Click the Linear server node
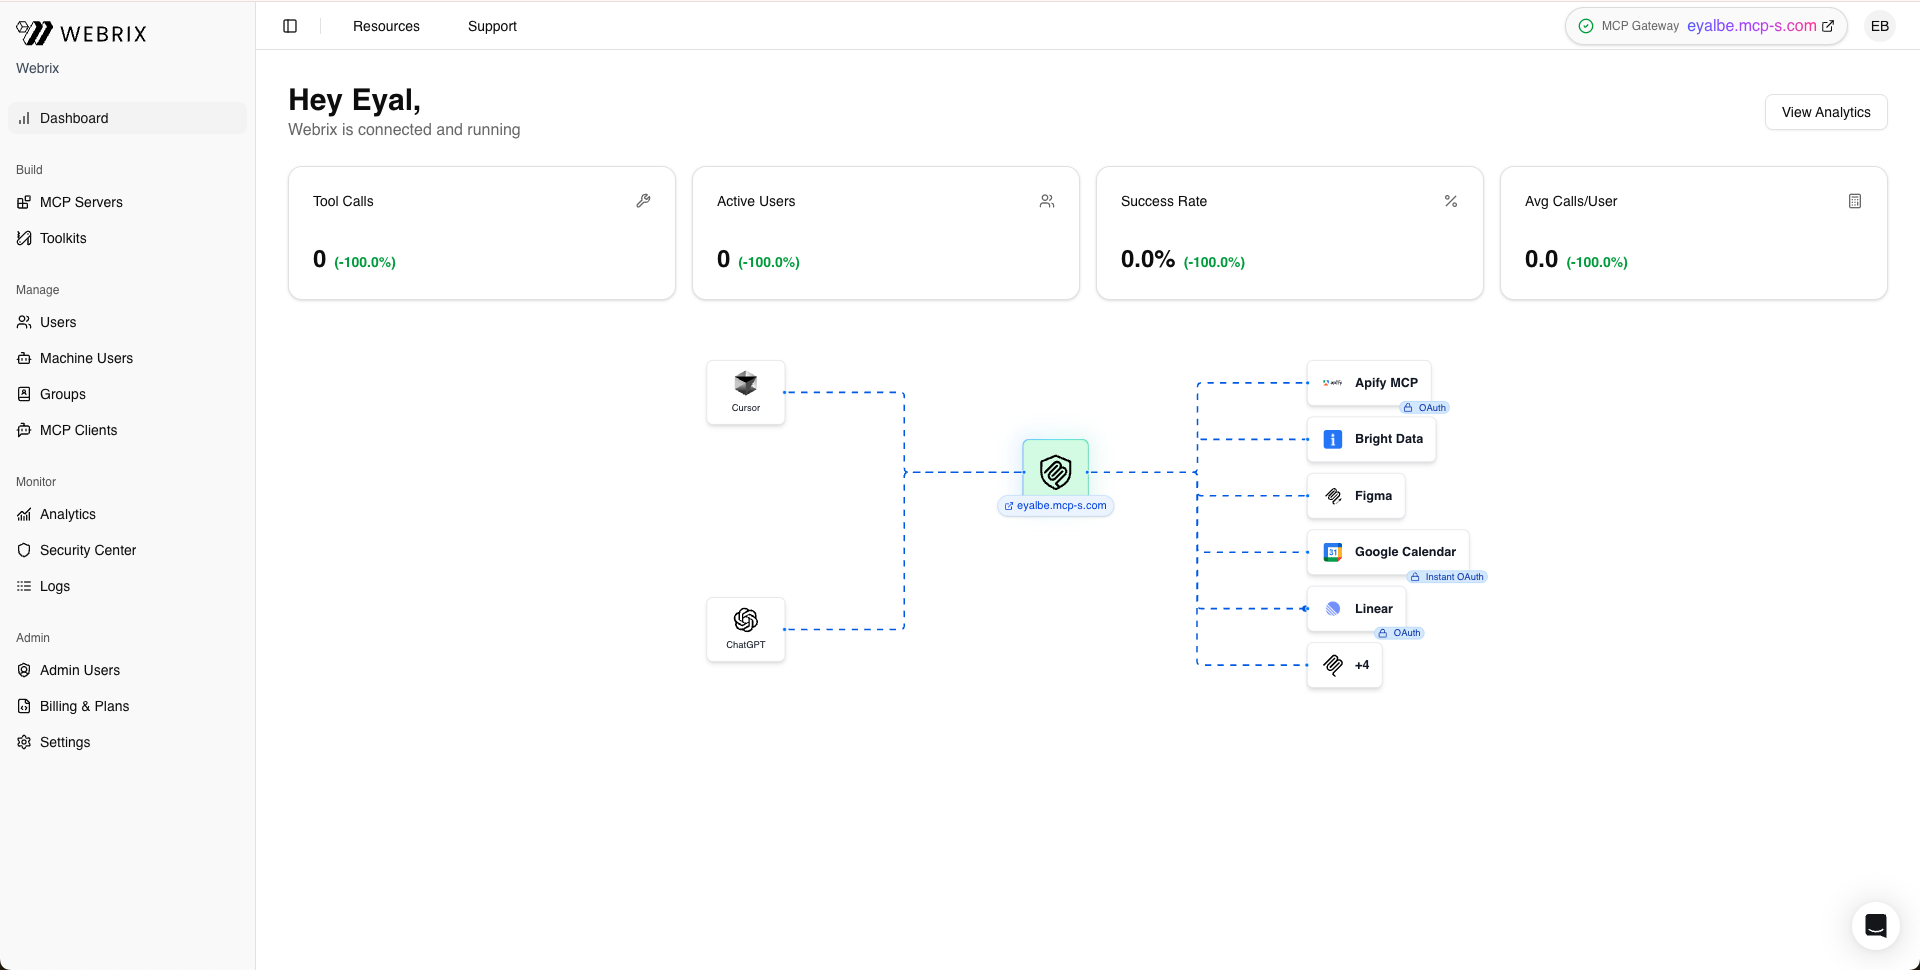The width and height of the screenshot is (1920, 970). (x=1357, y=609)
